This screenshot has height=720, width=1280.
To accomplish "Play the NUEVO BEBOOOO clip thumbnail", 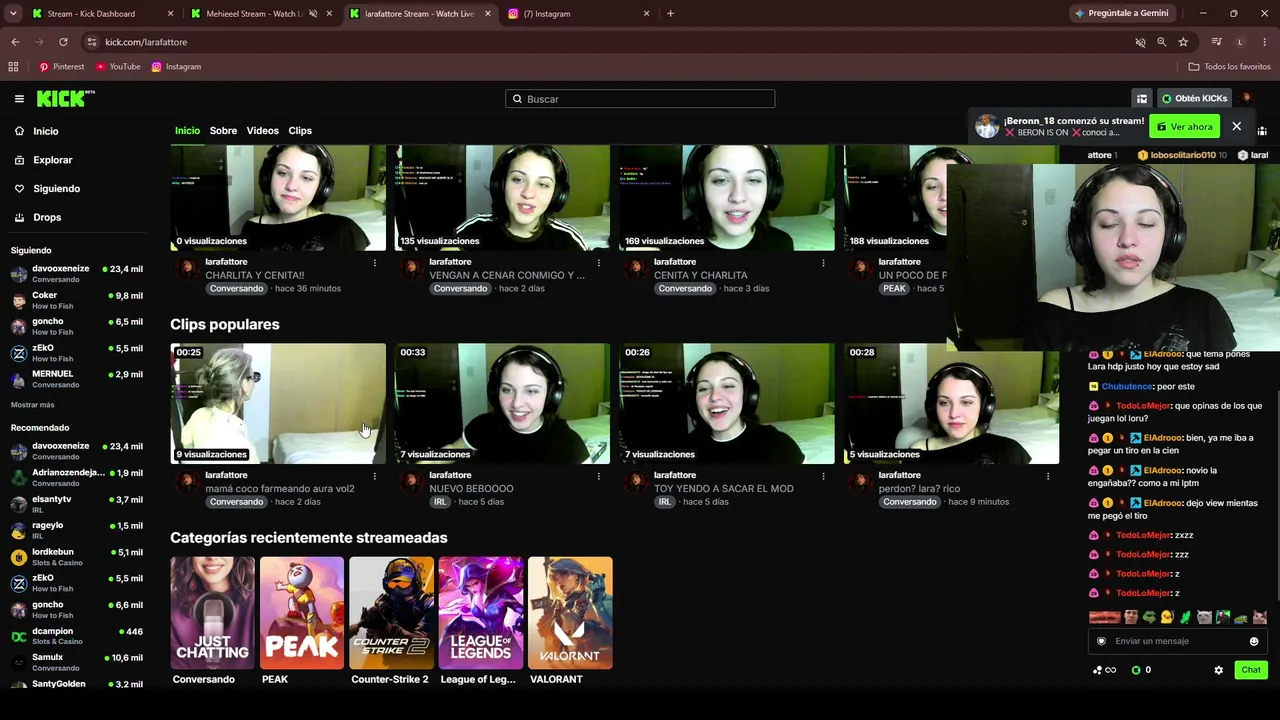I will pyautogui.click(x=502, y=404).
